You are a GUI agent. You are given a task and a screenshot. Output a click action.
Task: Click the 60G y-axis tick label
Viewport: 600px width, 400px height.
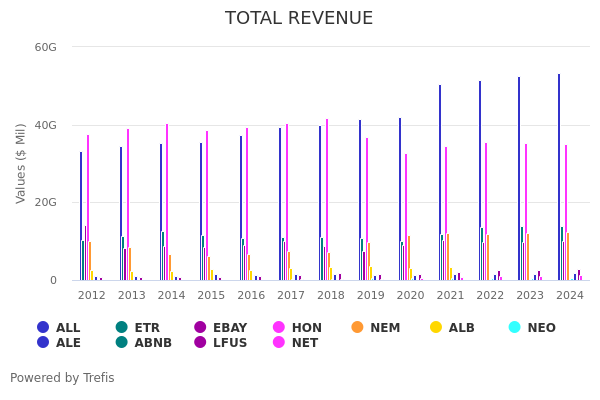coord(45,47)
